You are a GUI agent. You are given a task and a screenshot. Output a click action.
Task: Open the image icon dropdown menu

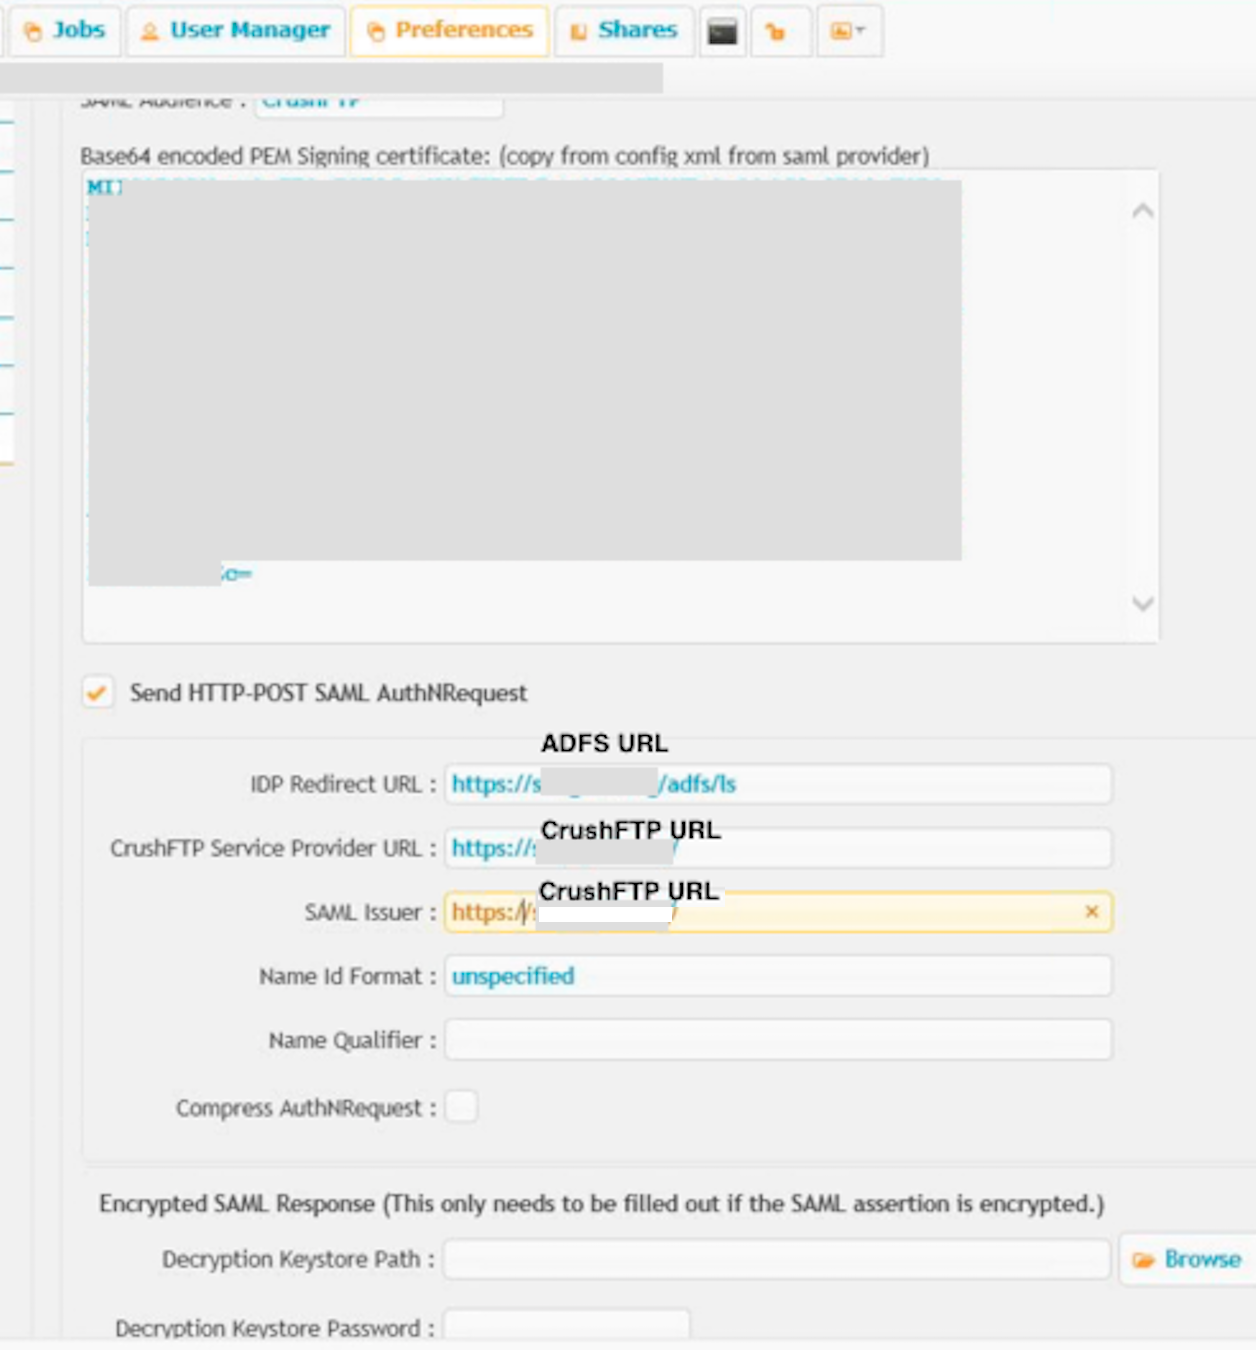coord(848,31)
